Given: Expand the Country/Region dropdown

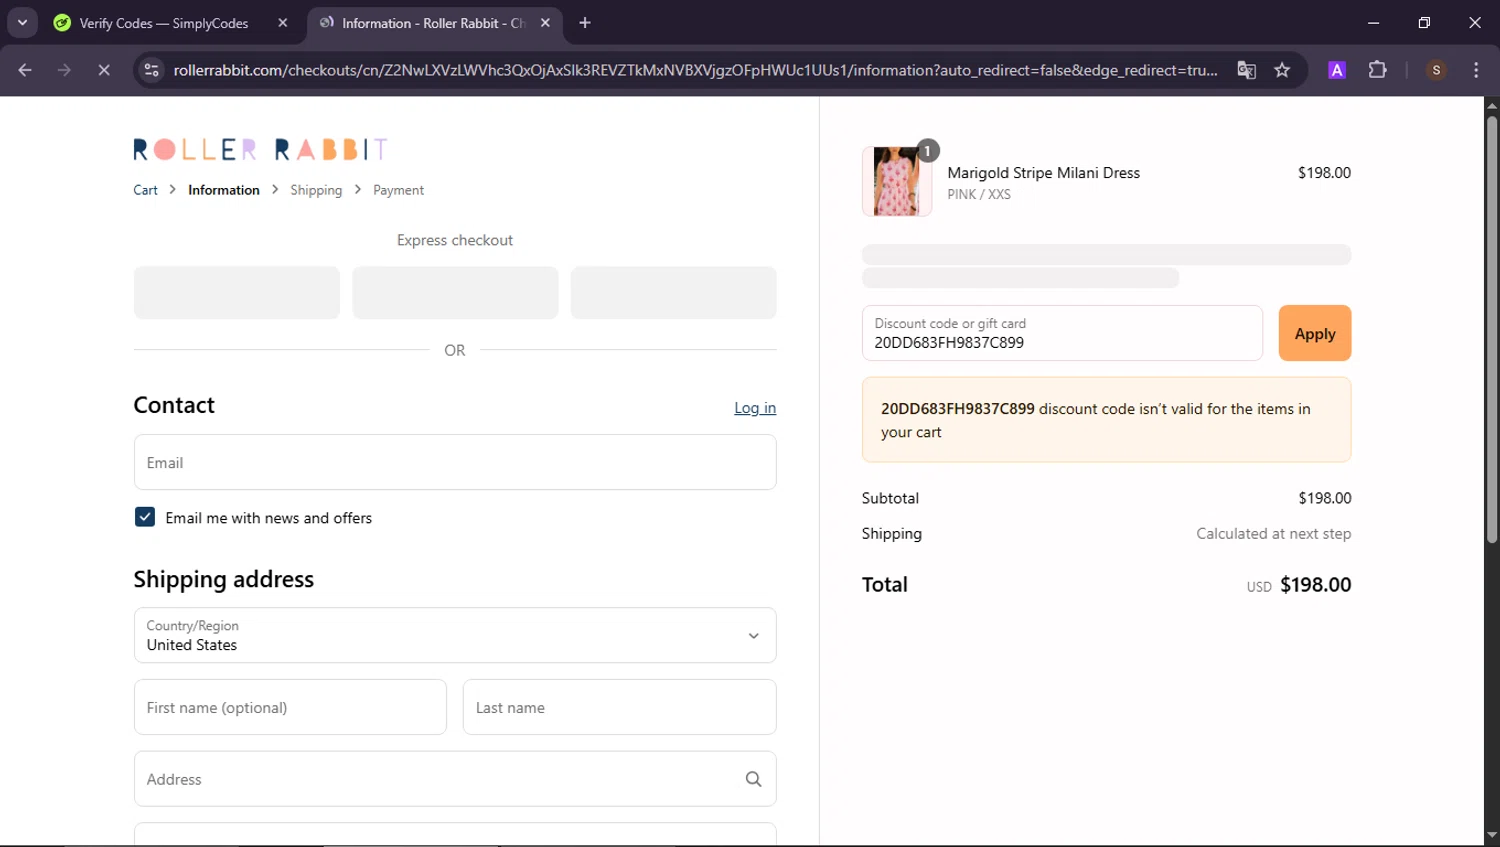Looking at the screenshot, I should (455, 635).
